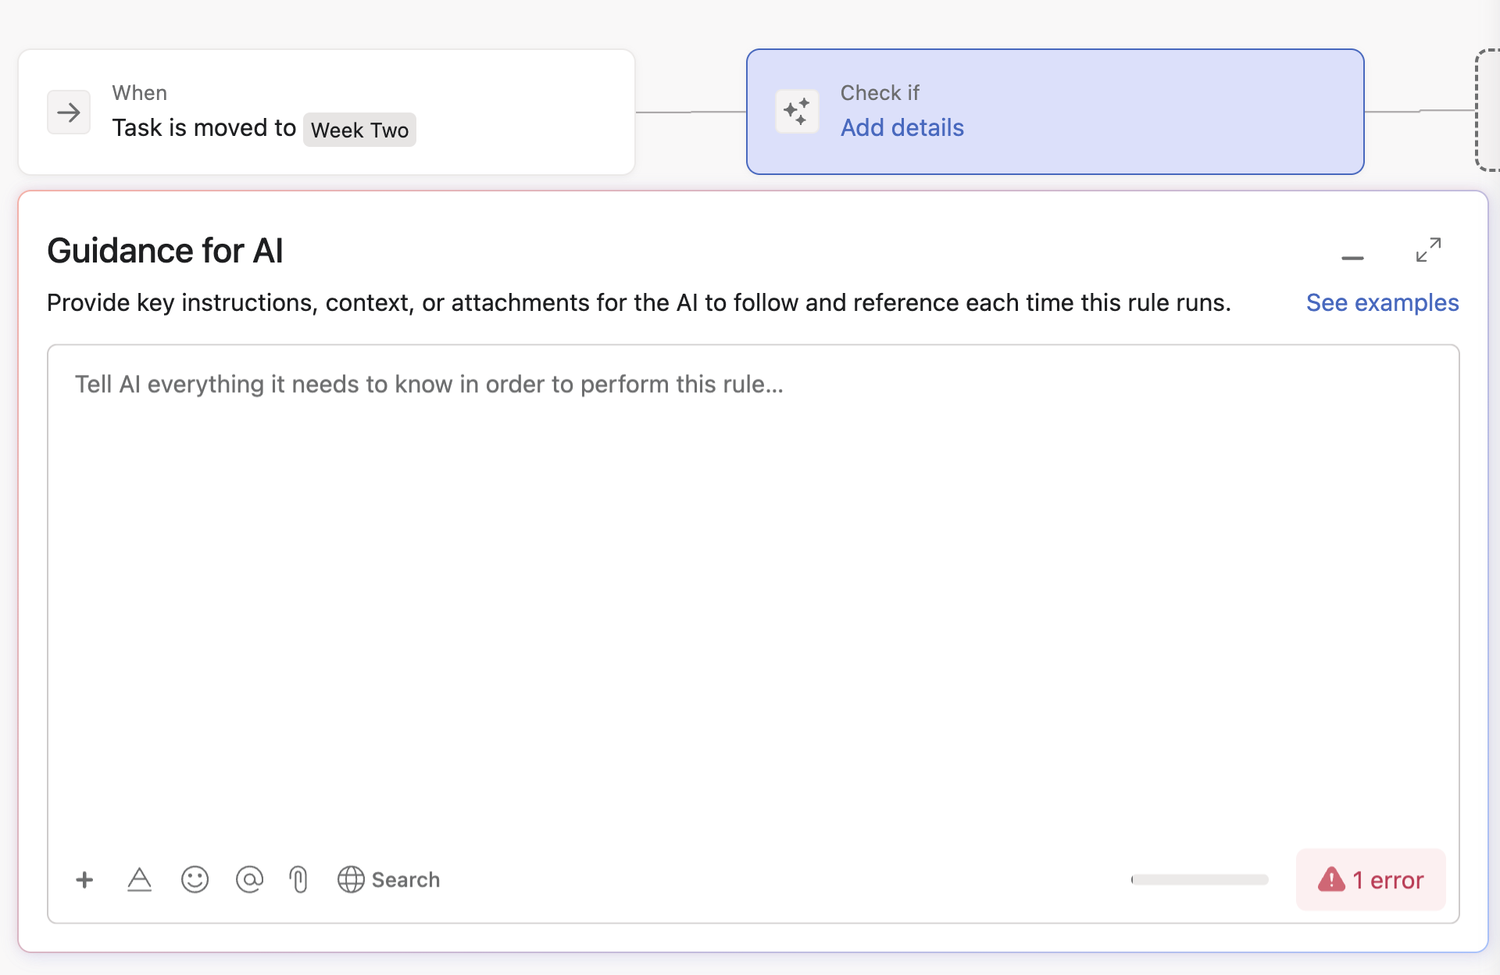
Task: Click the Add details link
Action: coord(902,128)
